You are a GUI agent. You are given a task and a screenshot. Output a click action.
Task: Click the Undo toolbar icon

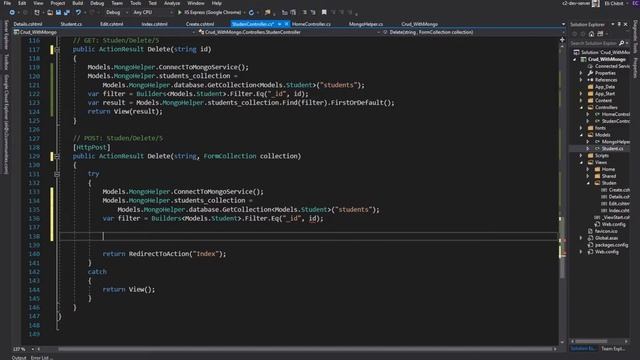pyautogui.click(x=78, y=13)
